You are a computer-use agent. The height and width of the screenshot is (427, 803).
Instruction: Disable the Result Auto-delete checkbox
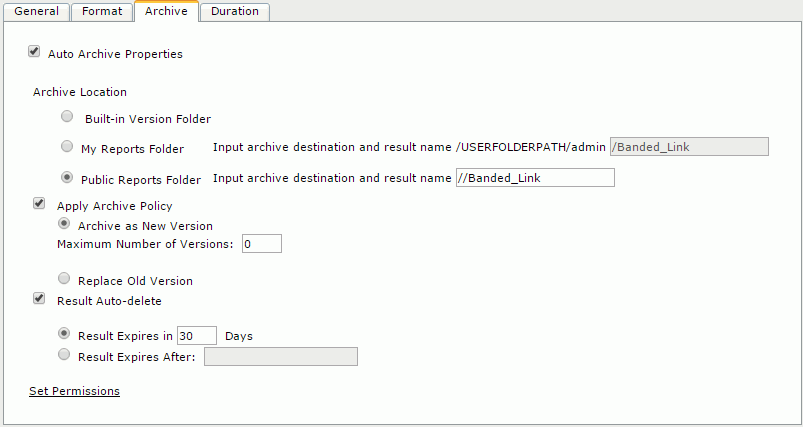pyautogui.click(x=39, y=298)
